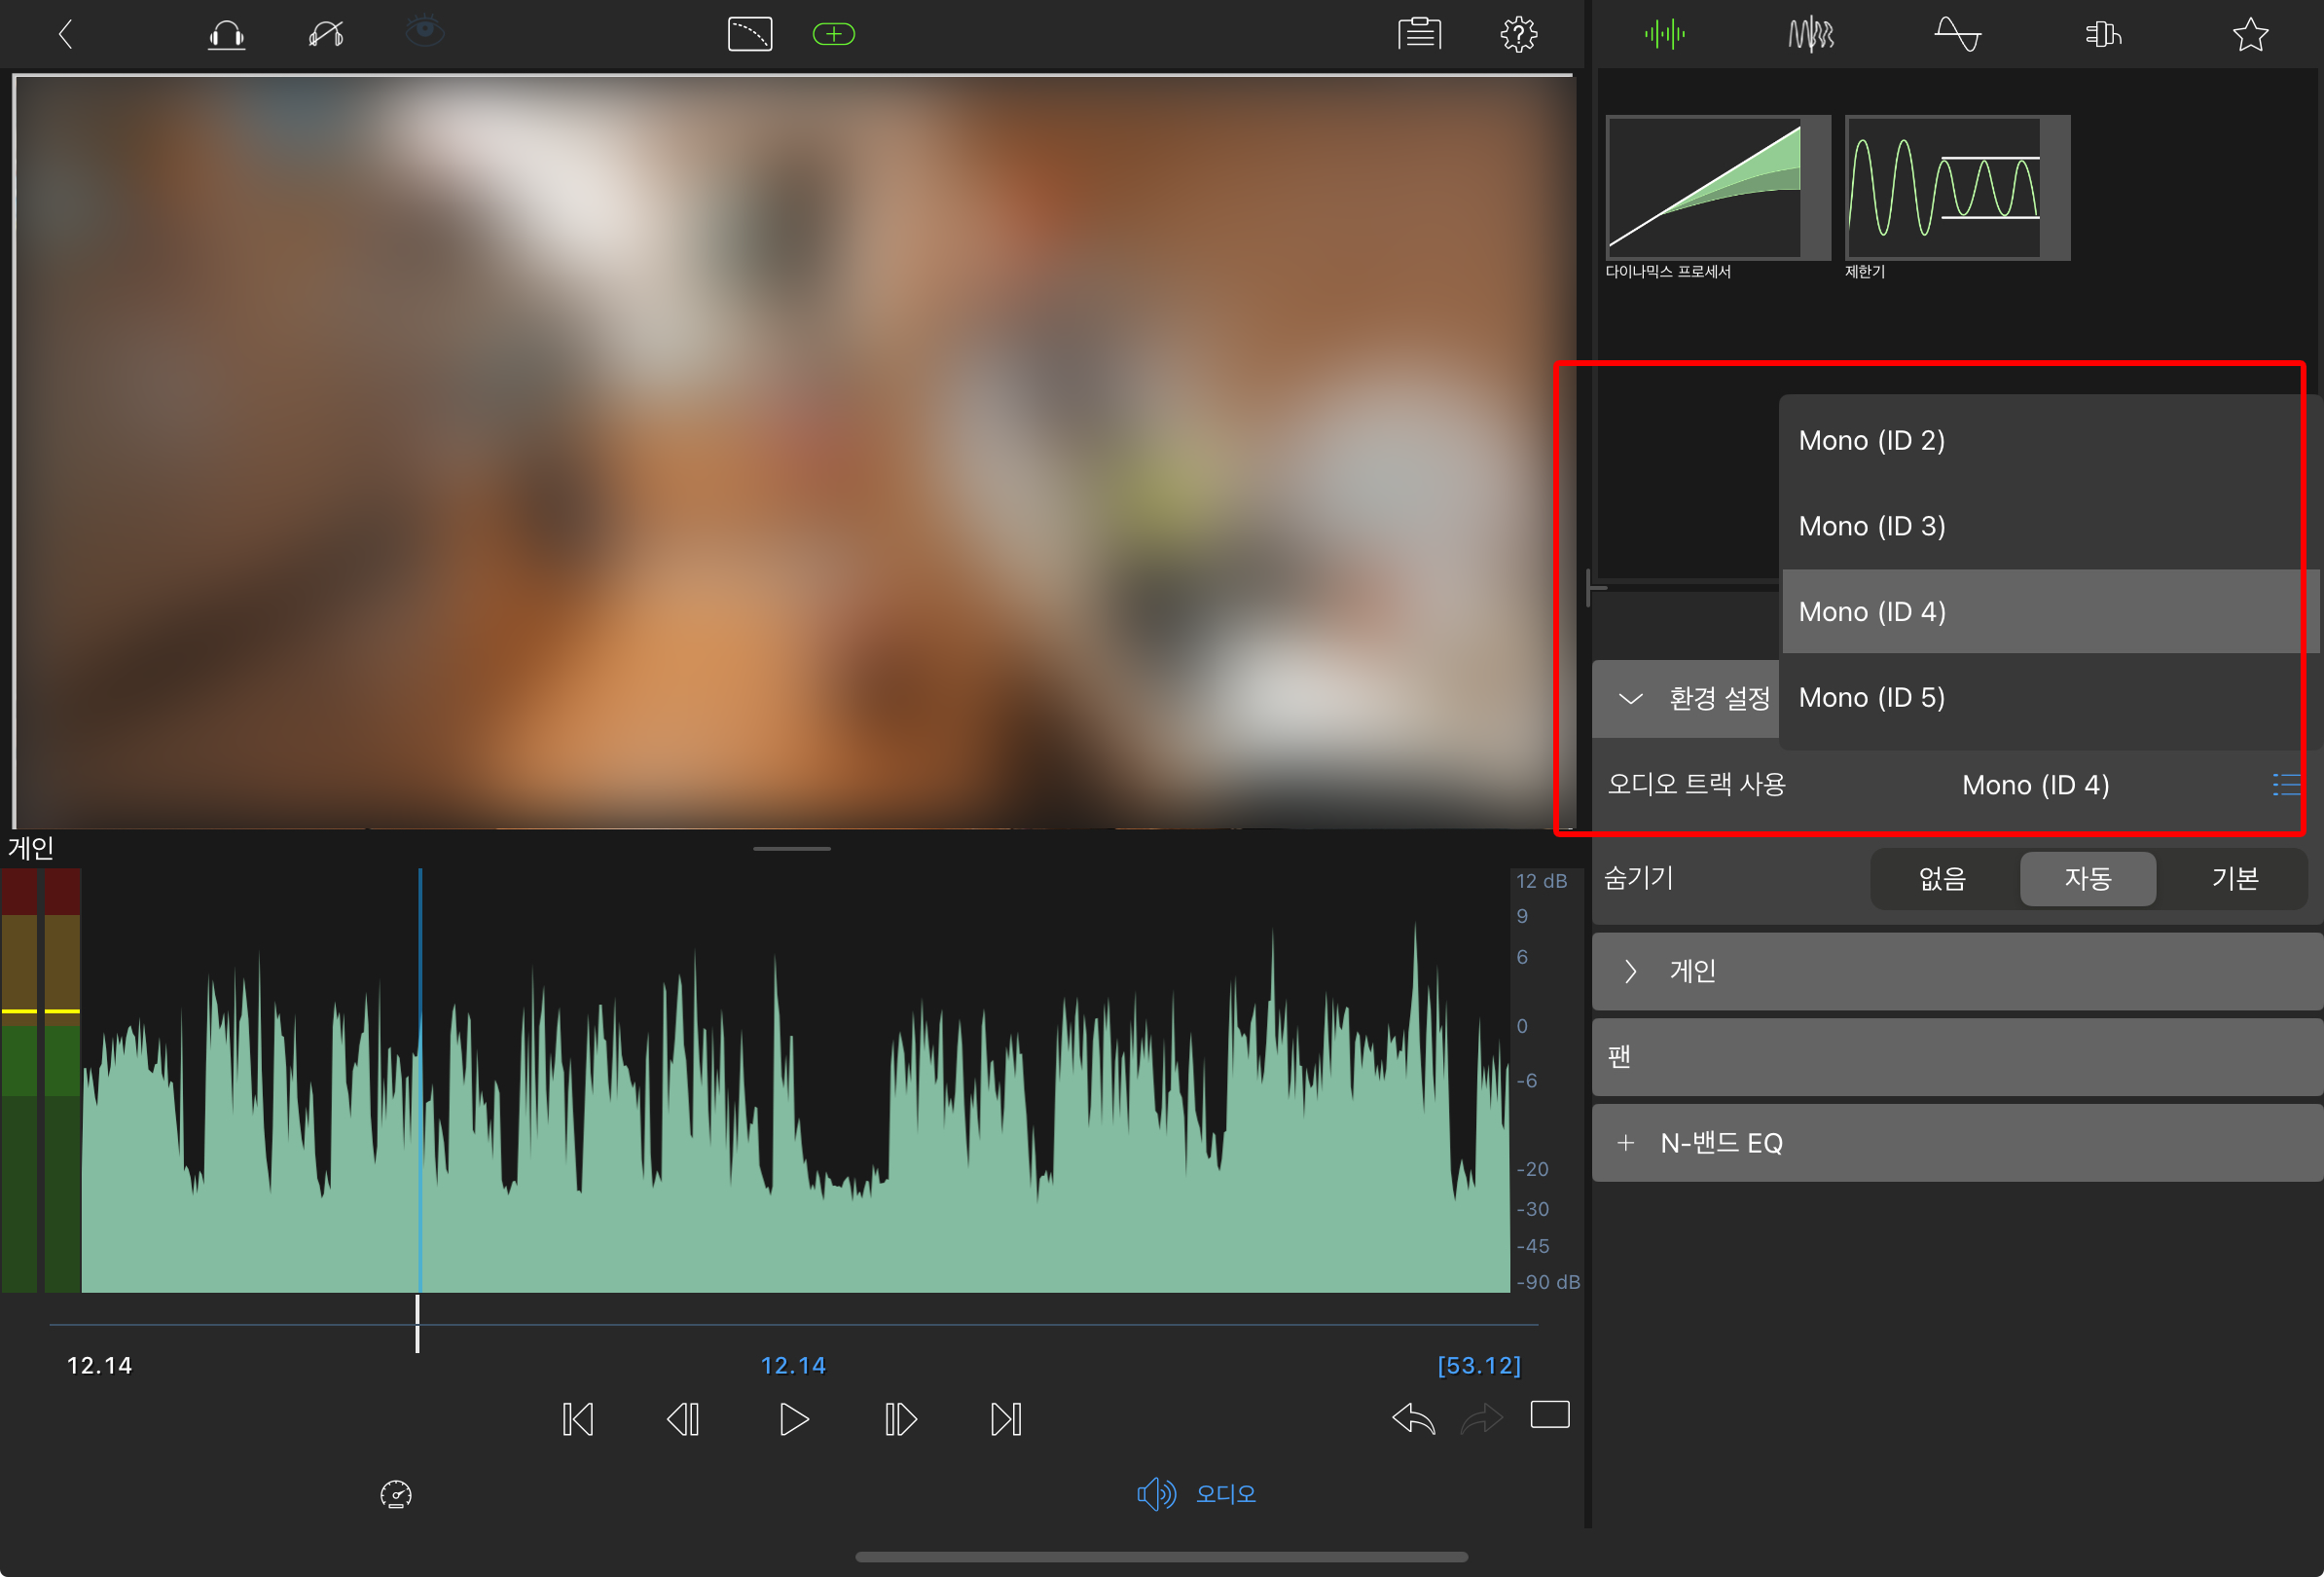Open the speed gauge icon
Image resolution: width=2324 pixels, height=1577 pixels.
tap(396, 1494)
